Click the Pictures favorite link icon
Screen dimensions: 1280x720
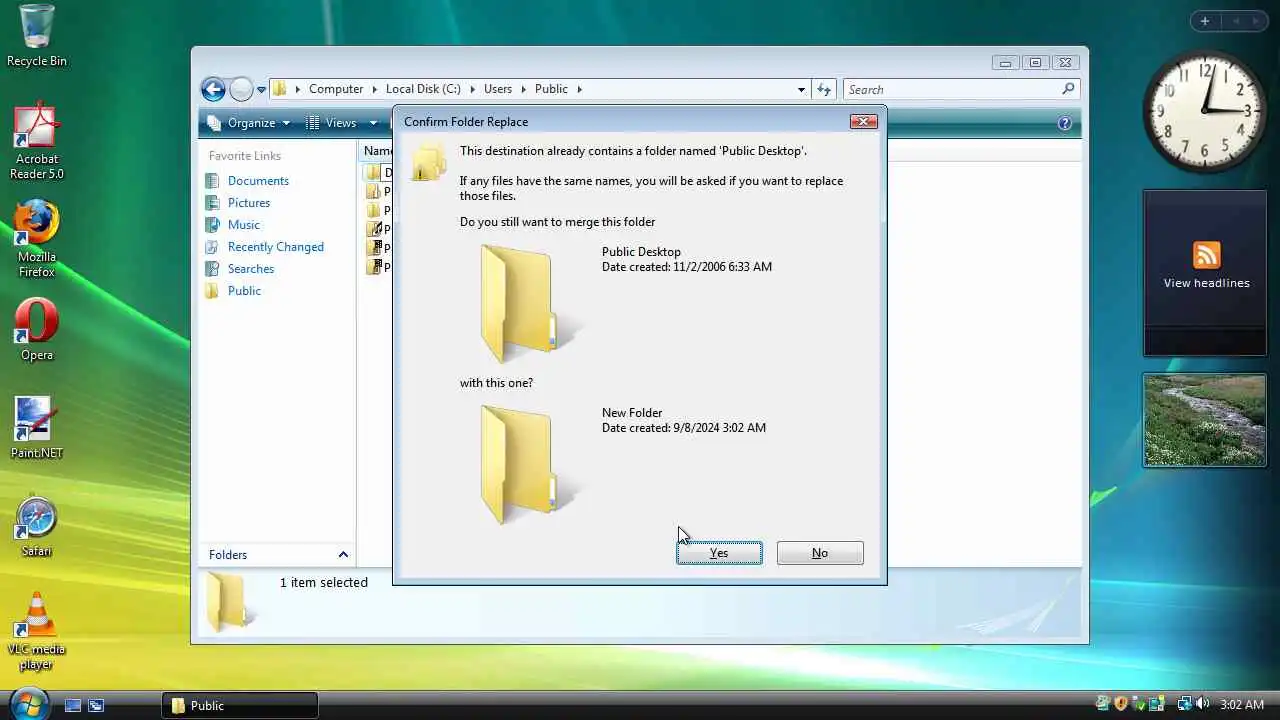click(x=212, y=203)
